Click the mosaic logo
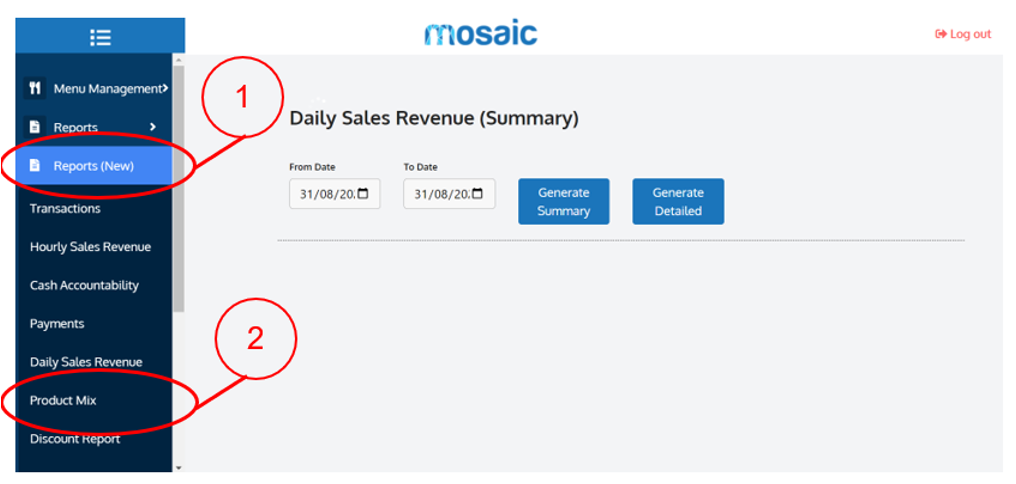This screenshot has height=484, width=1016. tap(481, 34)
